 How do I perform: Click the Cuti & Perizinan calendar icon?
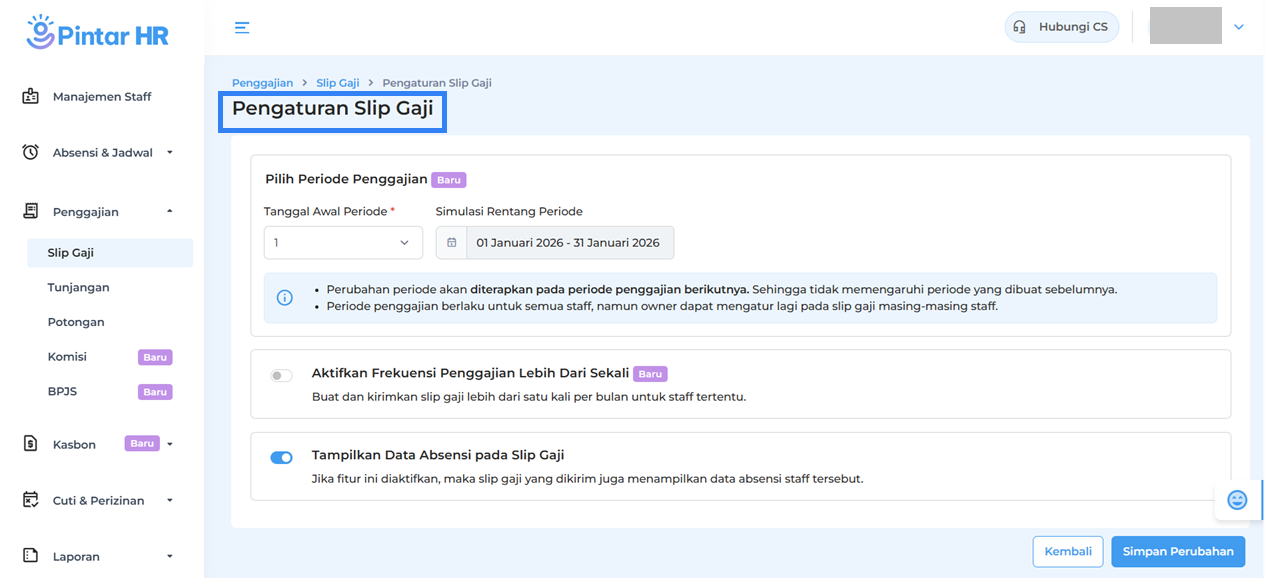(31, 500)
